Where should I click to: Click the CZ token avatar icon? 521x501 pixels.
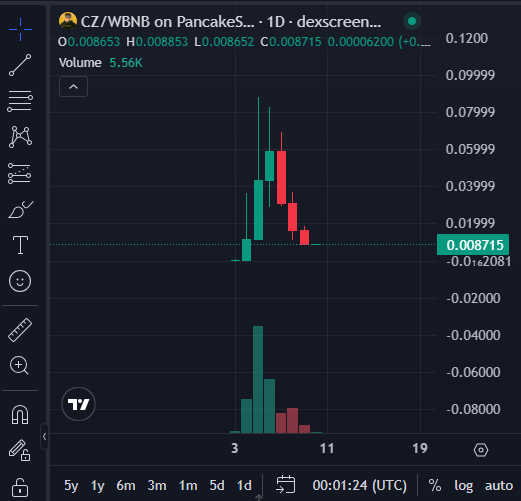pyautogui.click(x=68, y=21)
